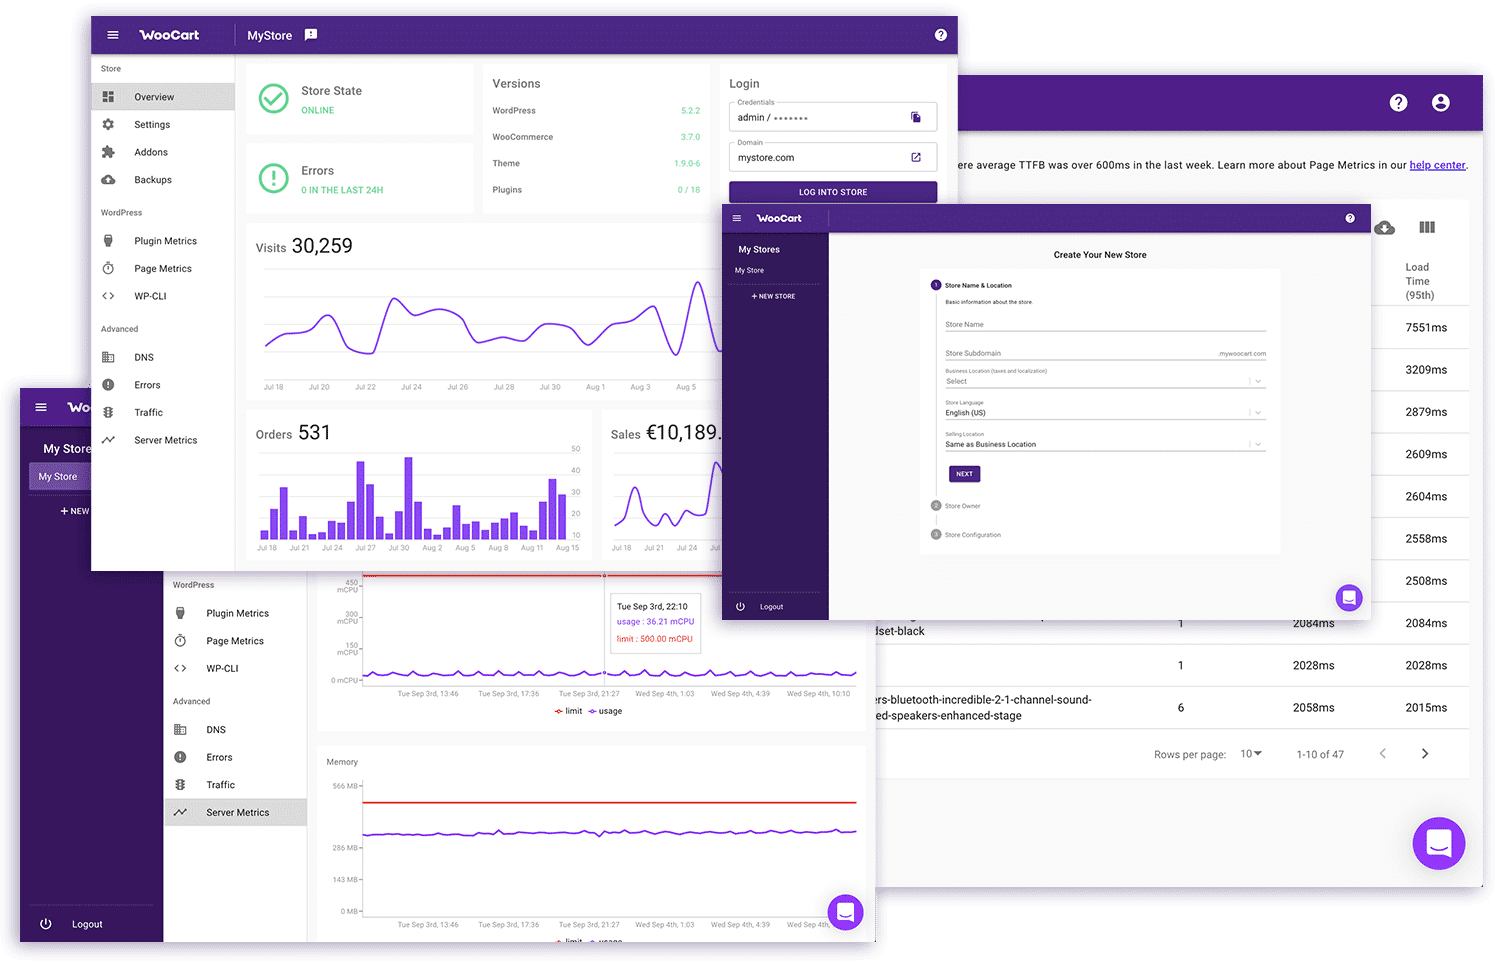Click the Load Time (95th) column header
Image resolution: width=1500 pixels, height=962 pixels.
pos(1419,281)
